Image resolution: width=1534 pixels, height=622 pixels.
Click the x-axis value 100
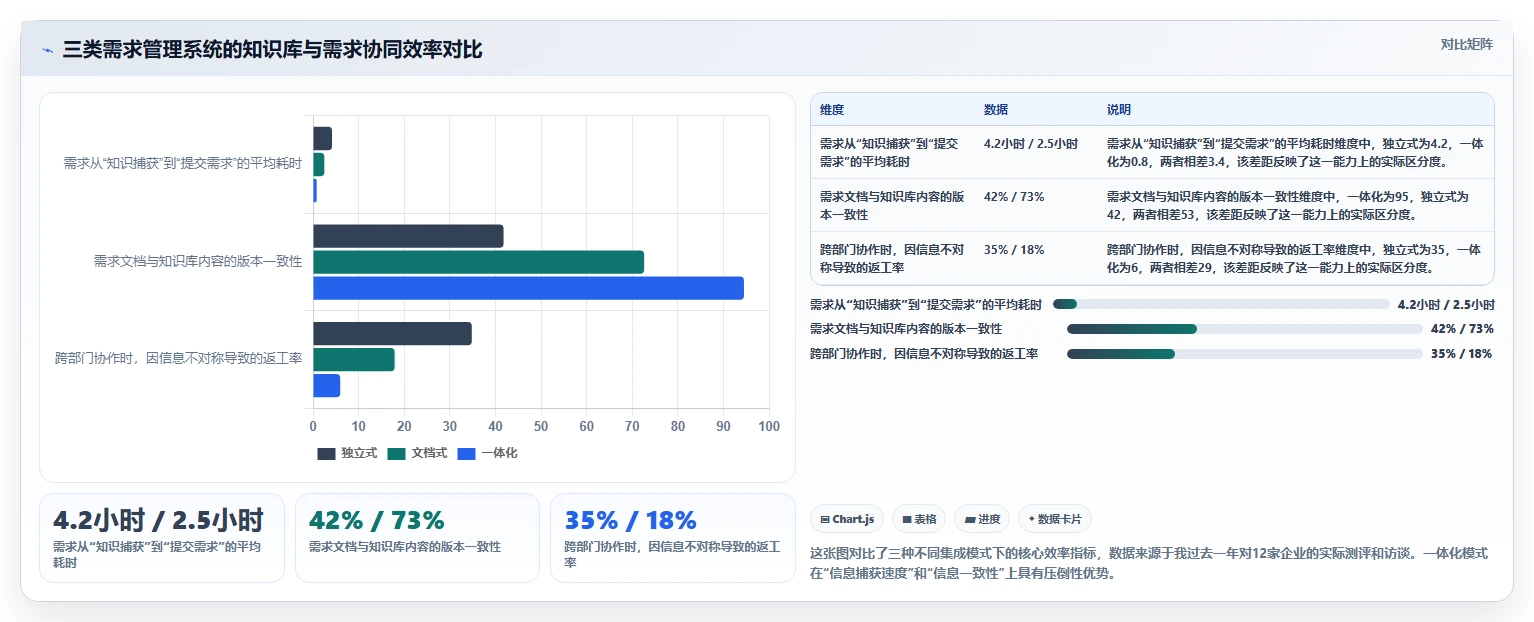click(769, 427)
